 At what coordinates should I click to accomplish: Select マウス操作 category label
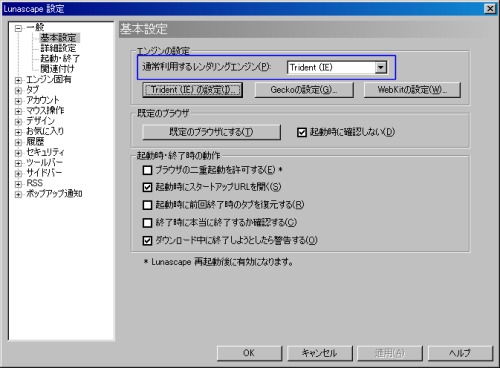click(45, 110)
